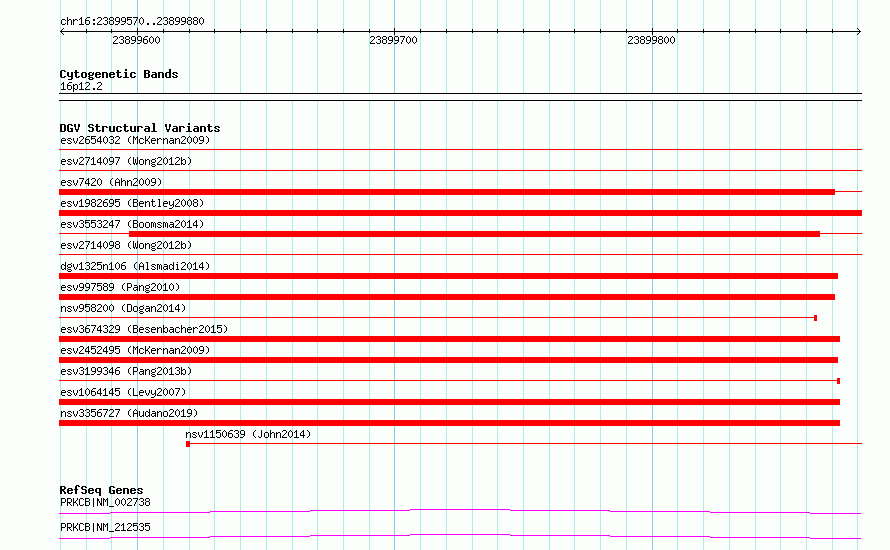The height and width of the screenshot is (550, 890).
Task: Click the red bar of dgv1325n106
Action: pyautogui.click(x=448, y=276)
